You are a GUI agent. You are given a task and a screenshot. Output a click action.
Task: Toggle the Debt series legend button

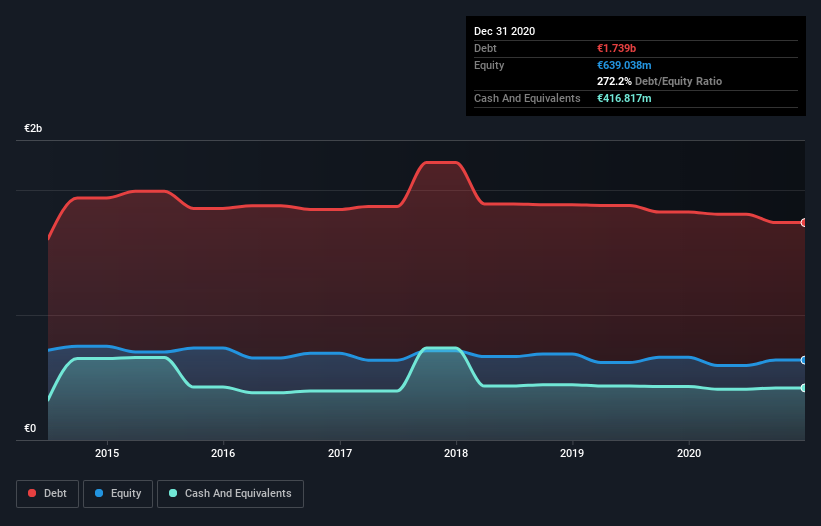[x=48, y=494]
